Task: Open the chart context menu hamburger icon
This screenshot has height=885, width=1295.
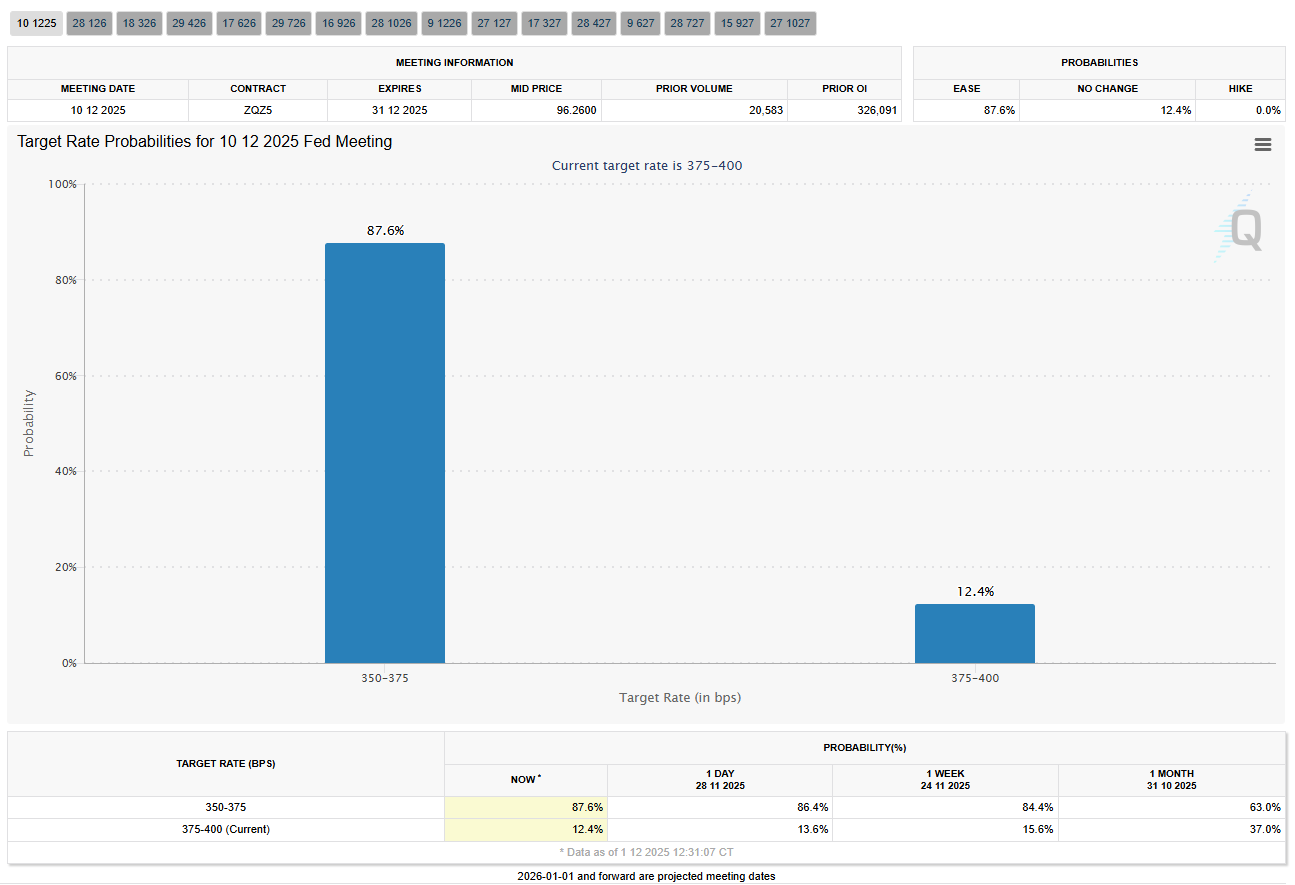Action: coord(1262,145)
